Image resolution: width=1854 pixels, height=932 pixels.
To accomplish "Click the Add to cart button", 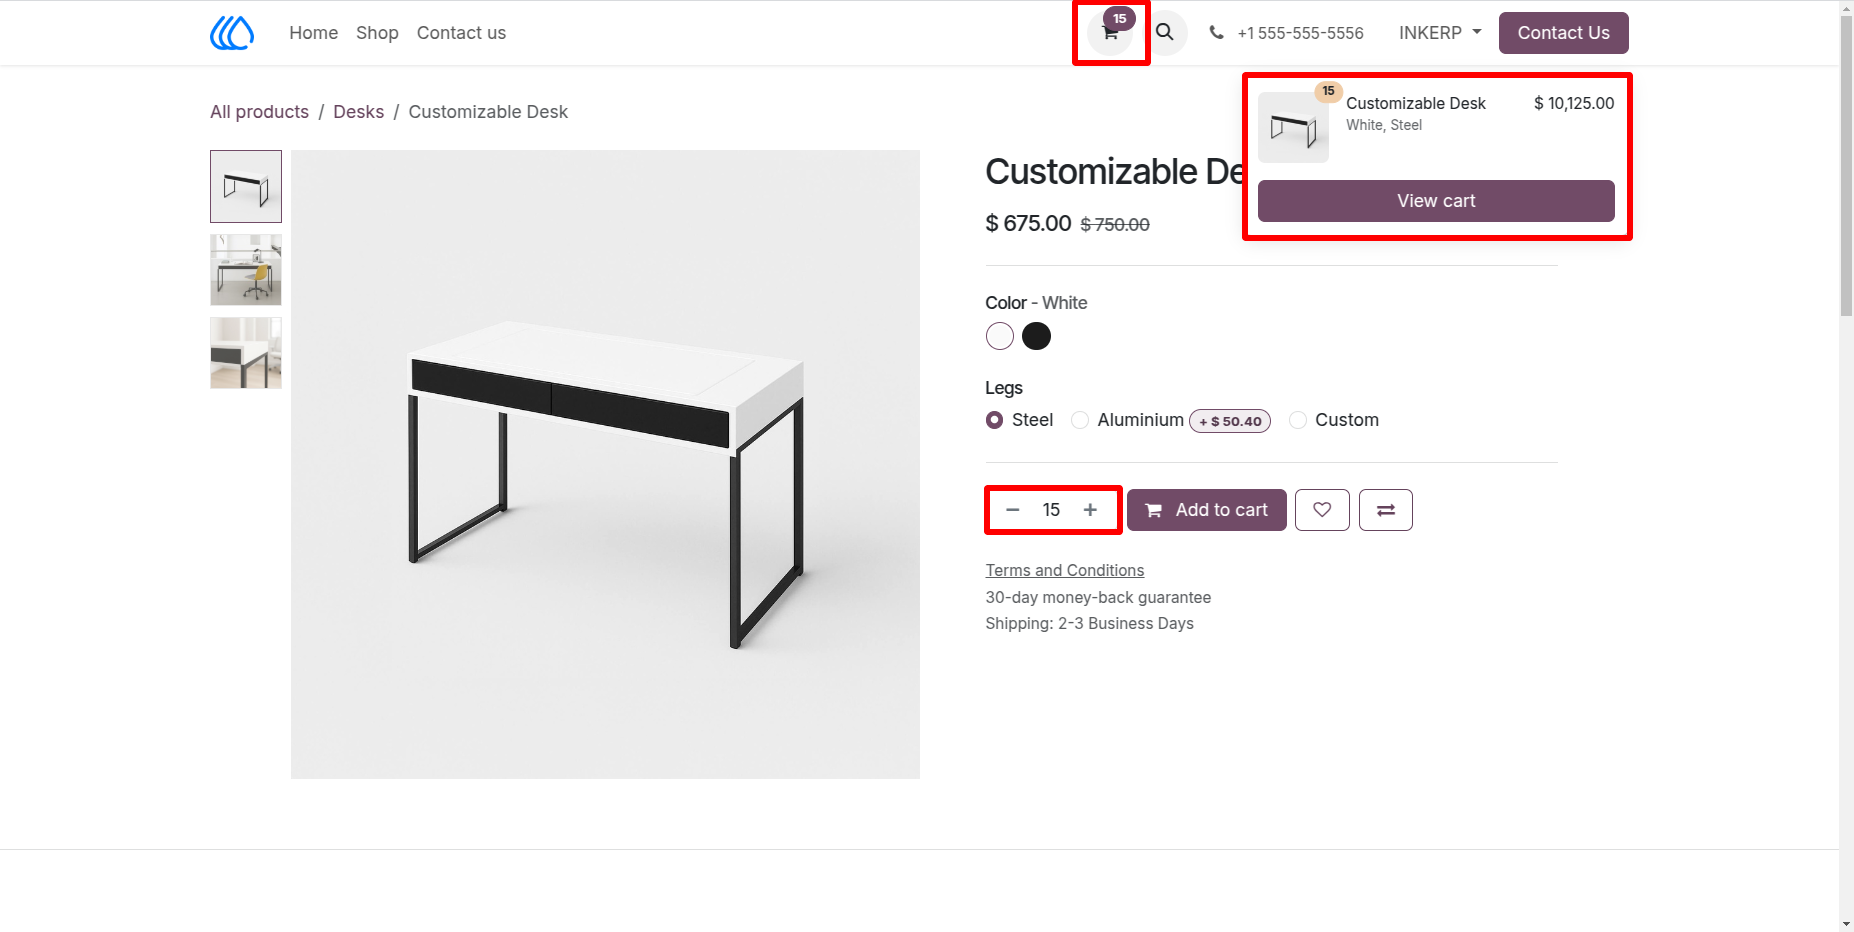I will click(1207, 510).
